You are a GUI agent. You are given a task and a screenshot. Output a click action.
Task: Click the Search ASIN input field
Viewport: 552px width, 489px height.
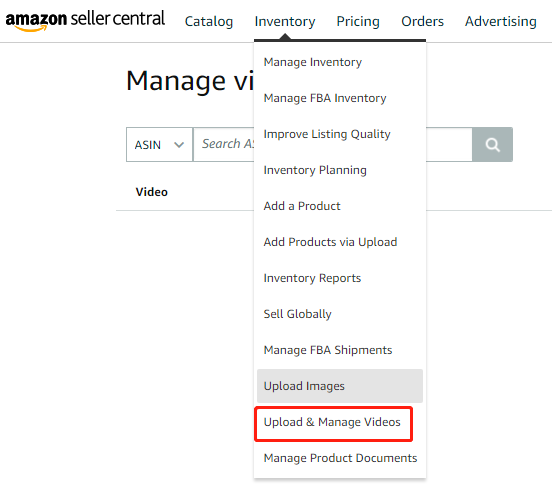pyautogui.click(x=224, y=145)
